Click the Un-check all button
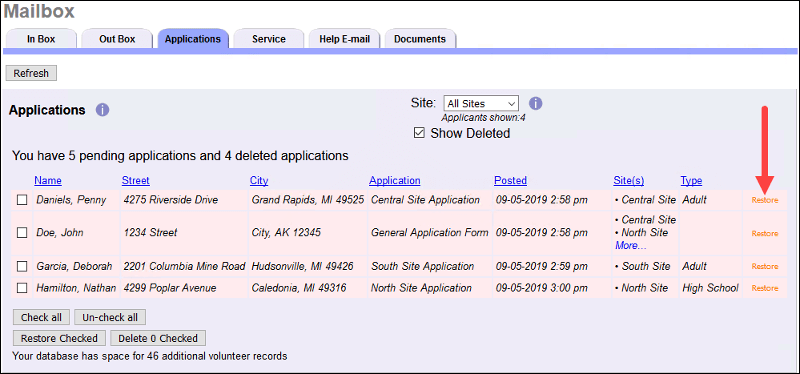 point(110,317)
